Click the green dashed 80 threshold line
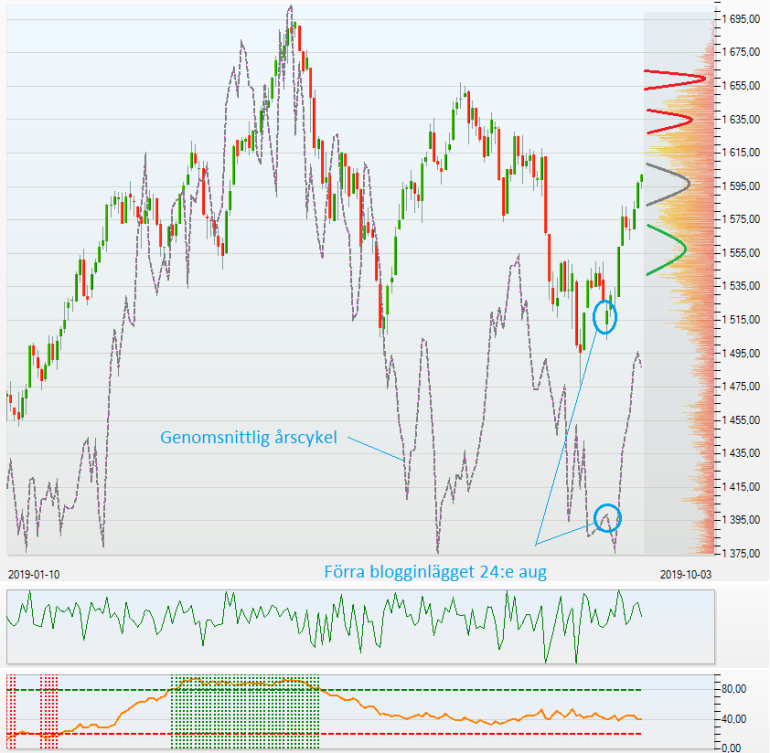The height and width of the screenshot is (753, 770). [324, 690]
